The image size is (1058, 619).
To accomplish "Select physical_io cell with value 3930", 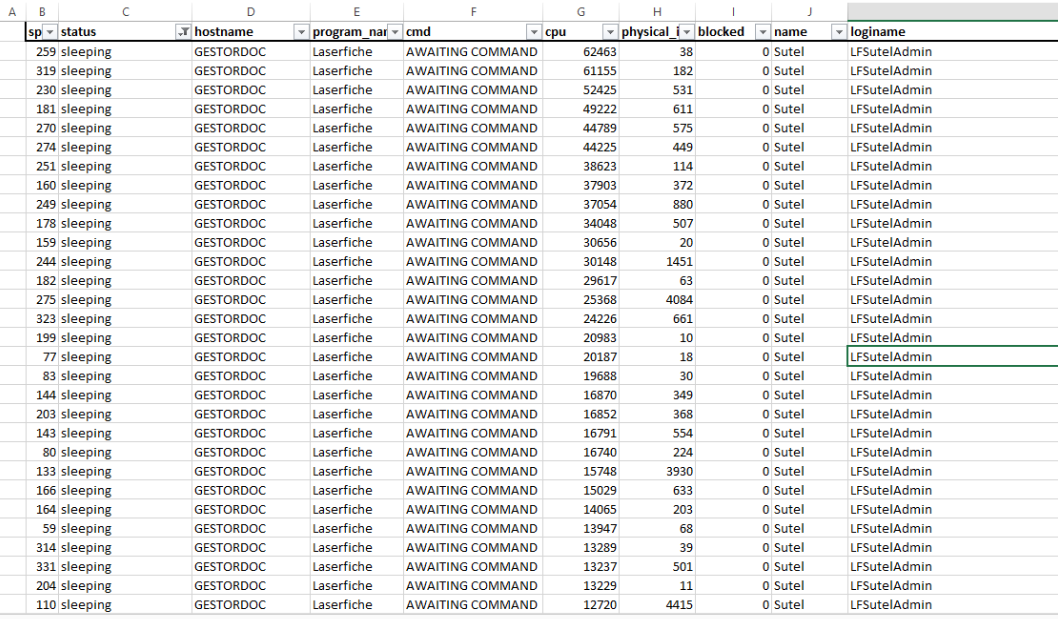I will point(657,471).
